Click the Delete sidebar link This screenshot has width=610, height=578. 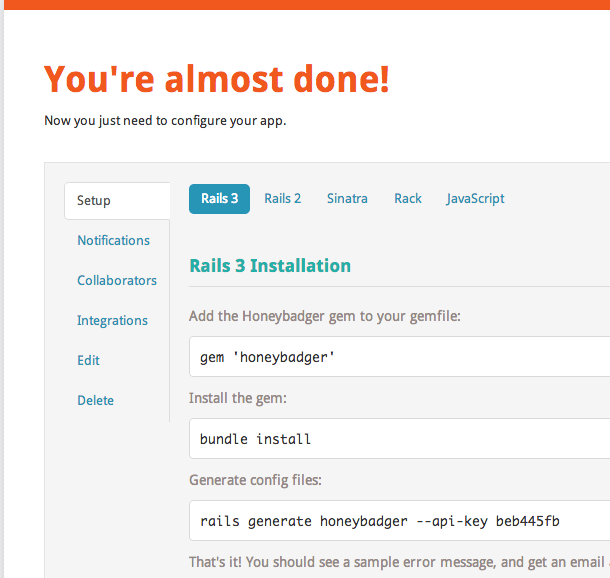95,400
